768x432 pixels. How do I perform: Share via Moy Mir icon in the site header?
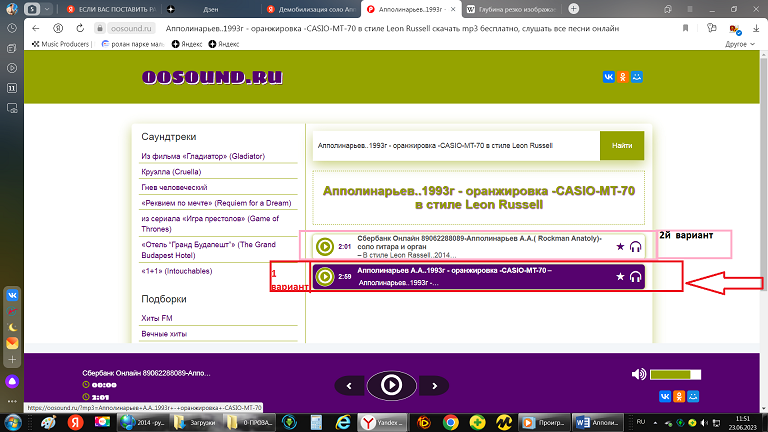click(637, 77)
